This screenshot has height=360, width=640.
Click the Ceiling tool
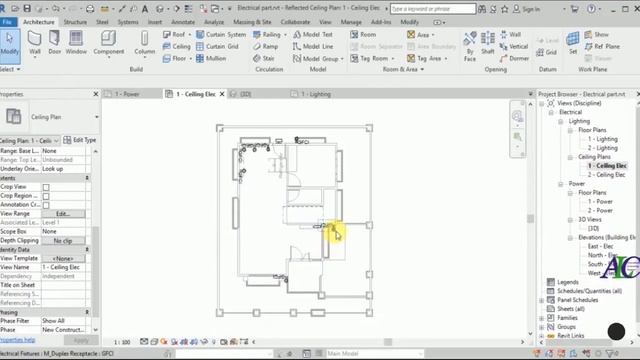[177, 47]
